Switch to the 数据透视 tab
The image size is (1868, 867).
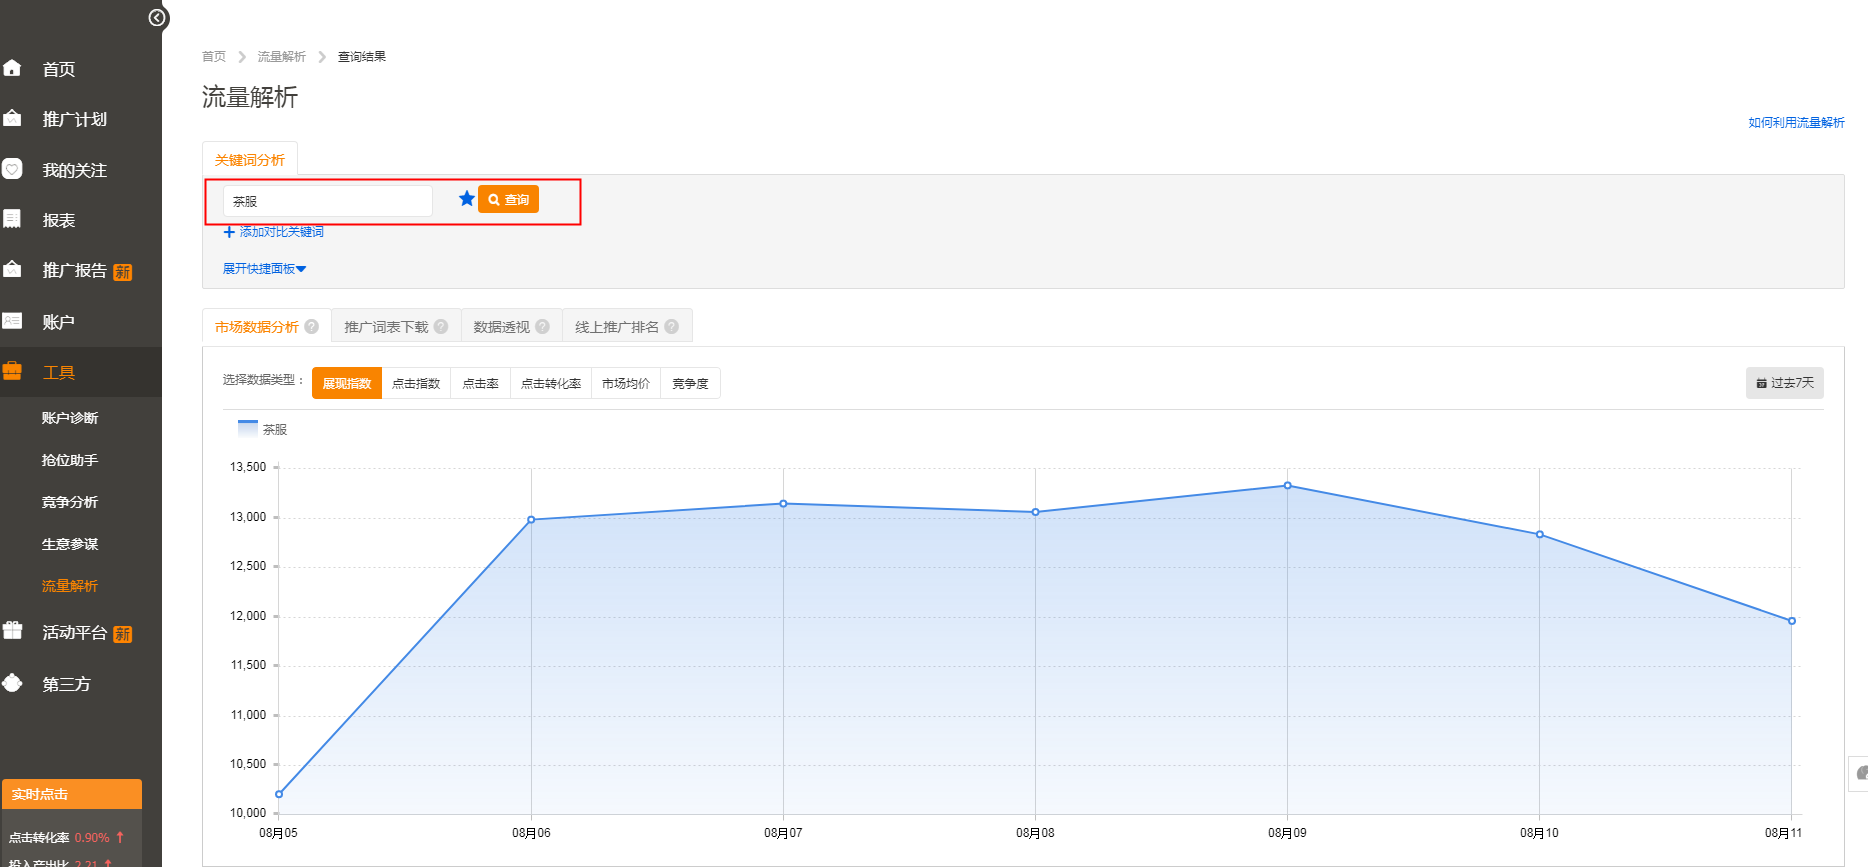tap(501, 327)
